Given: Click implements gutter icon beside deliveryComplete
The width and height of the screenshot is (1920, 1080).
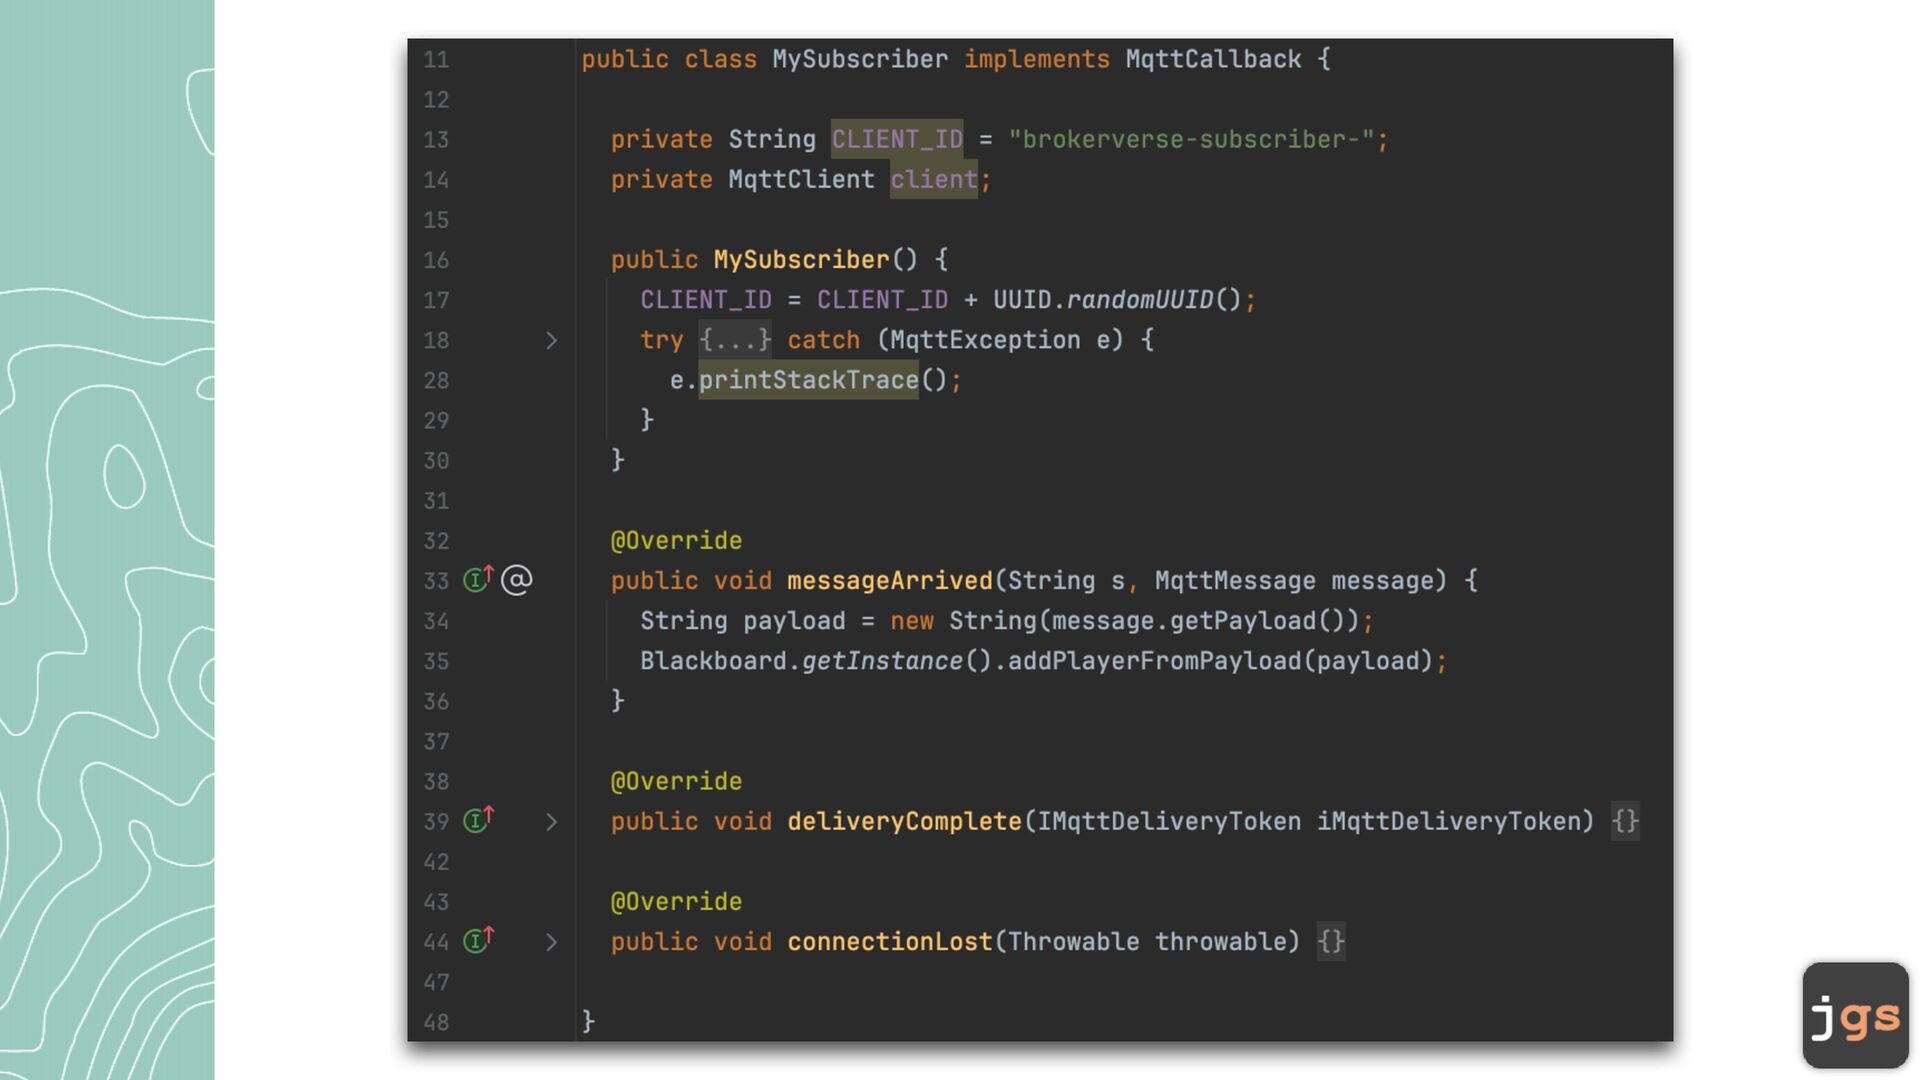Looking at the screenshot, I should pos(478,820).
